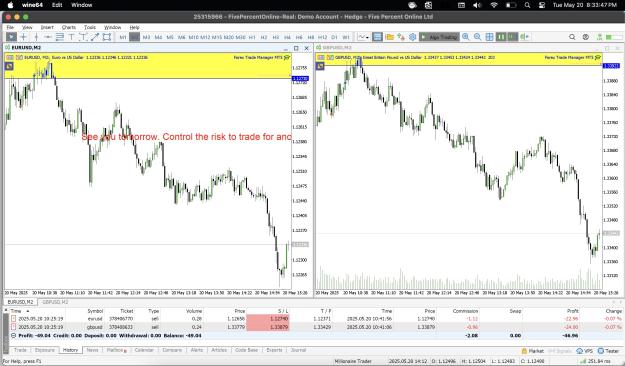Select the text label tool

pos(83,37)
